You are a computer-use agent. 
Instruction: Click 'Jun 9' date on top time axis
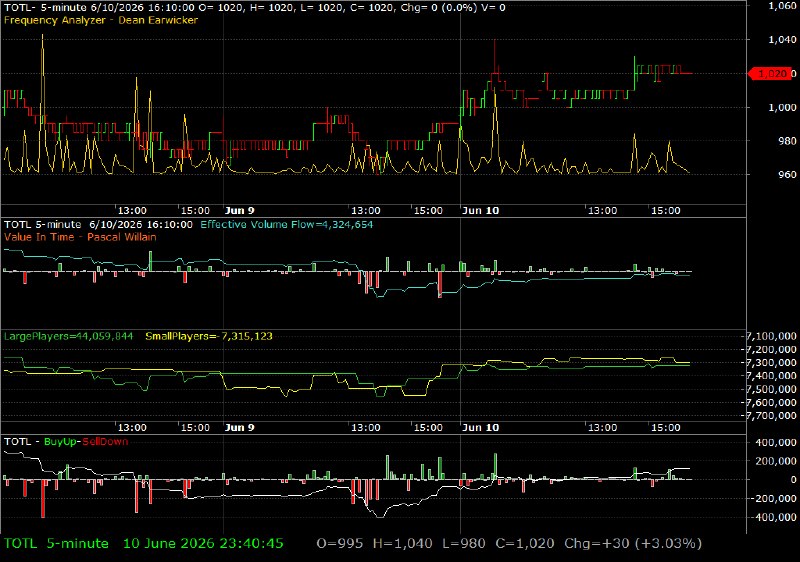click(x=239, y=211)
